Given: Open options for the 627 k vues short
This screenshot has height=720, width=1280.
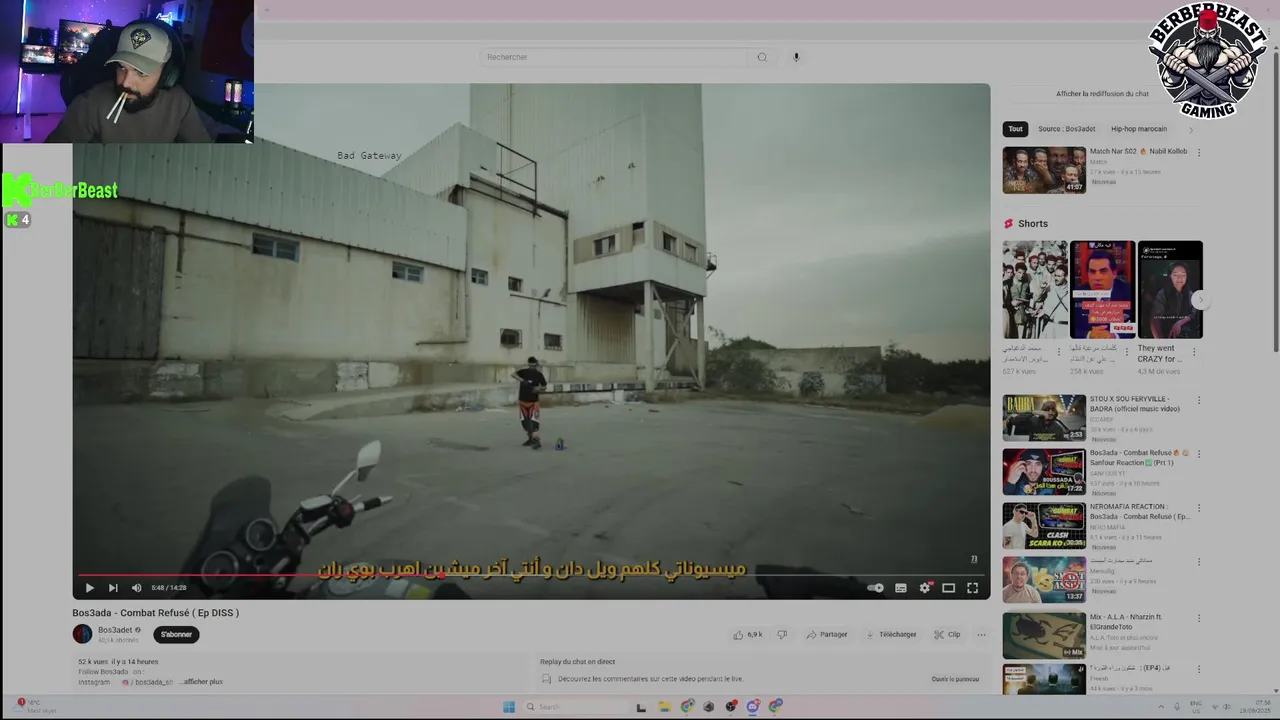Looking at the screenshot, I should point(1059,352).
